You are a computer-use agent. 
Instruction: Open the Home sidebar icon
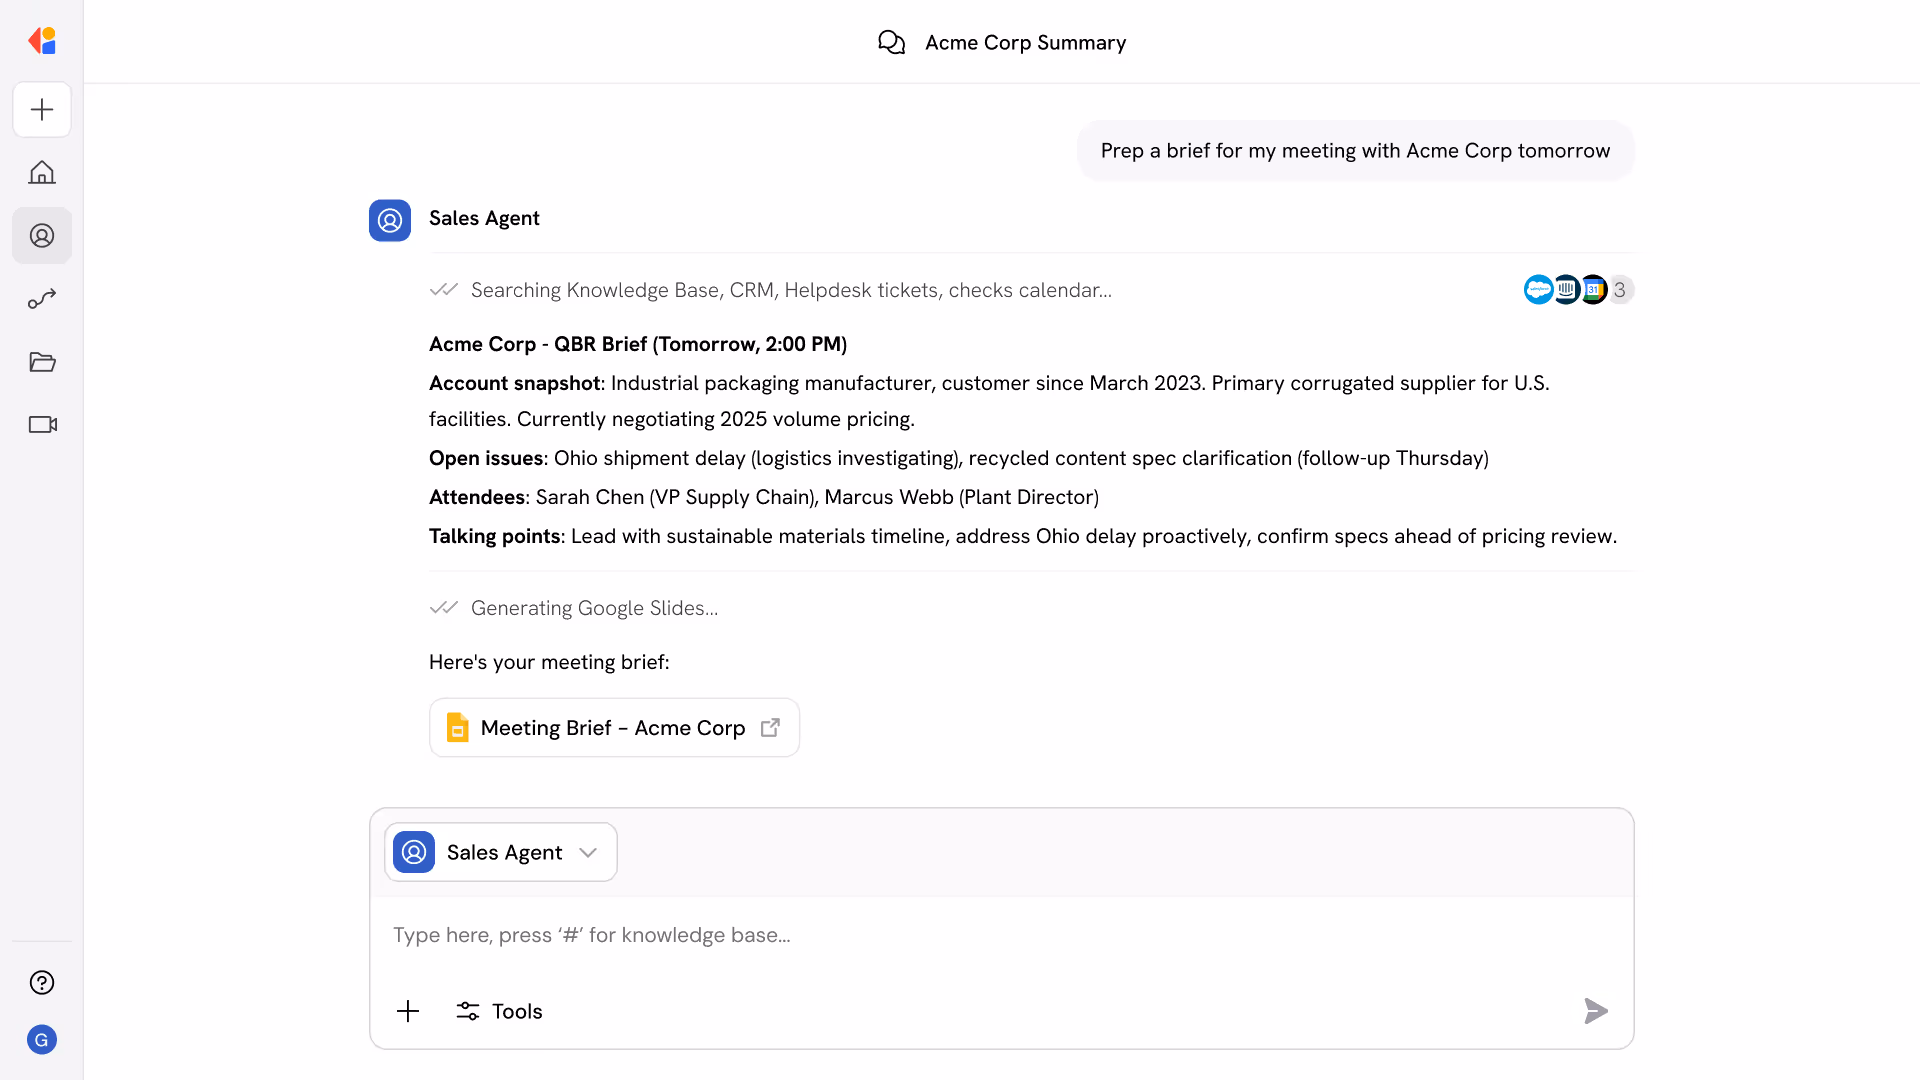click(42, 172)
